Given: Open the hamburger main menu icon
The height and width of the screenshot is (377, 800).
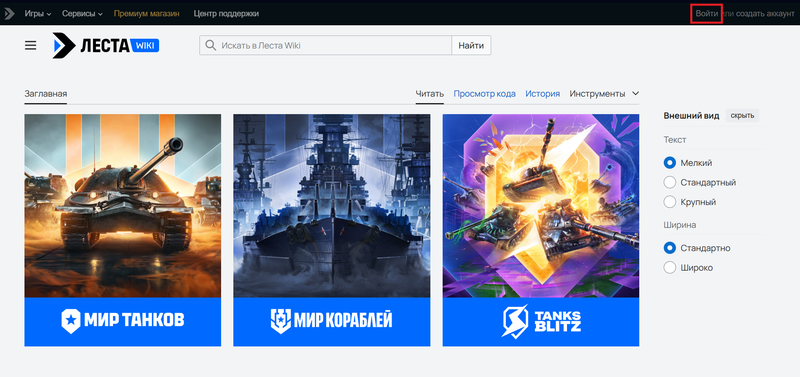Looking at the screenshot, I should click(x=31, y=45).
